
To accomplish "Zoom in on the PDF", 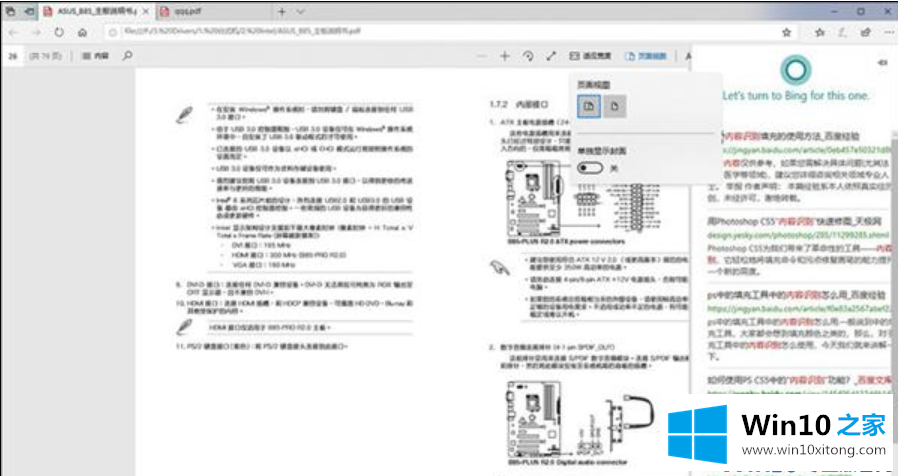I will (x=505, y=56).
